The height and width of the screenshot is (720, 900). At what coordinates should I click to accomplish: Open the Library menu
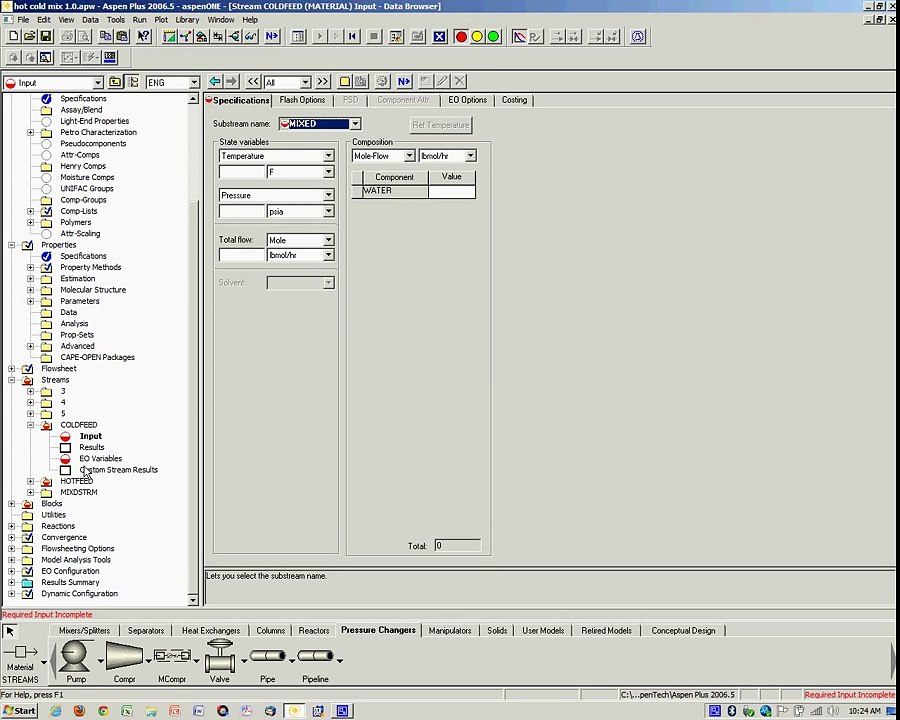coord(187,20)
